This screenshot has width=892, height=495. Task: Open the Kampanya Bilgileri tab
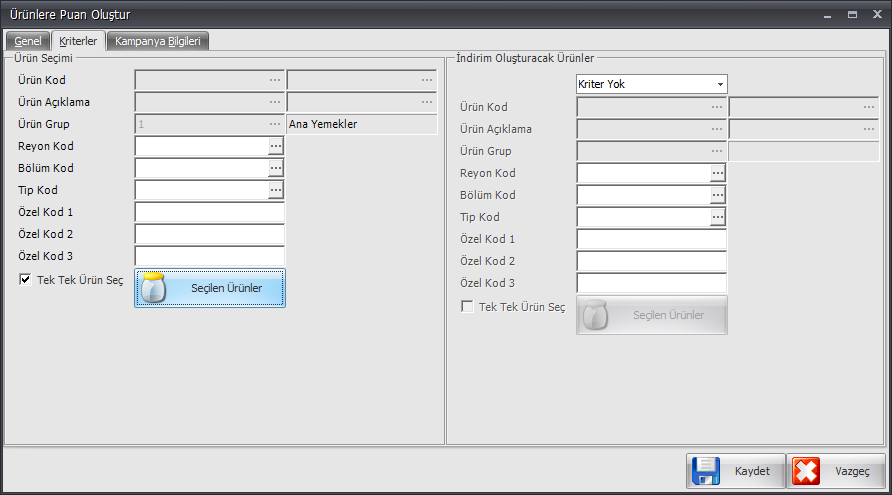158,41
